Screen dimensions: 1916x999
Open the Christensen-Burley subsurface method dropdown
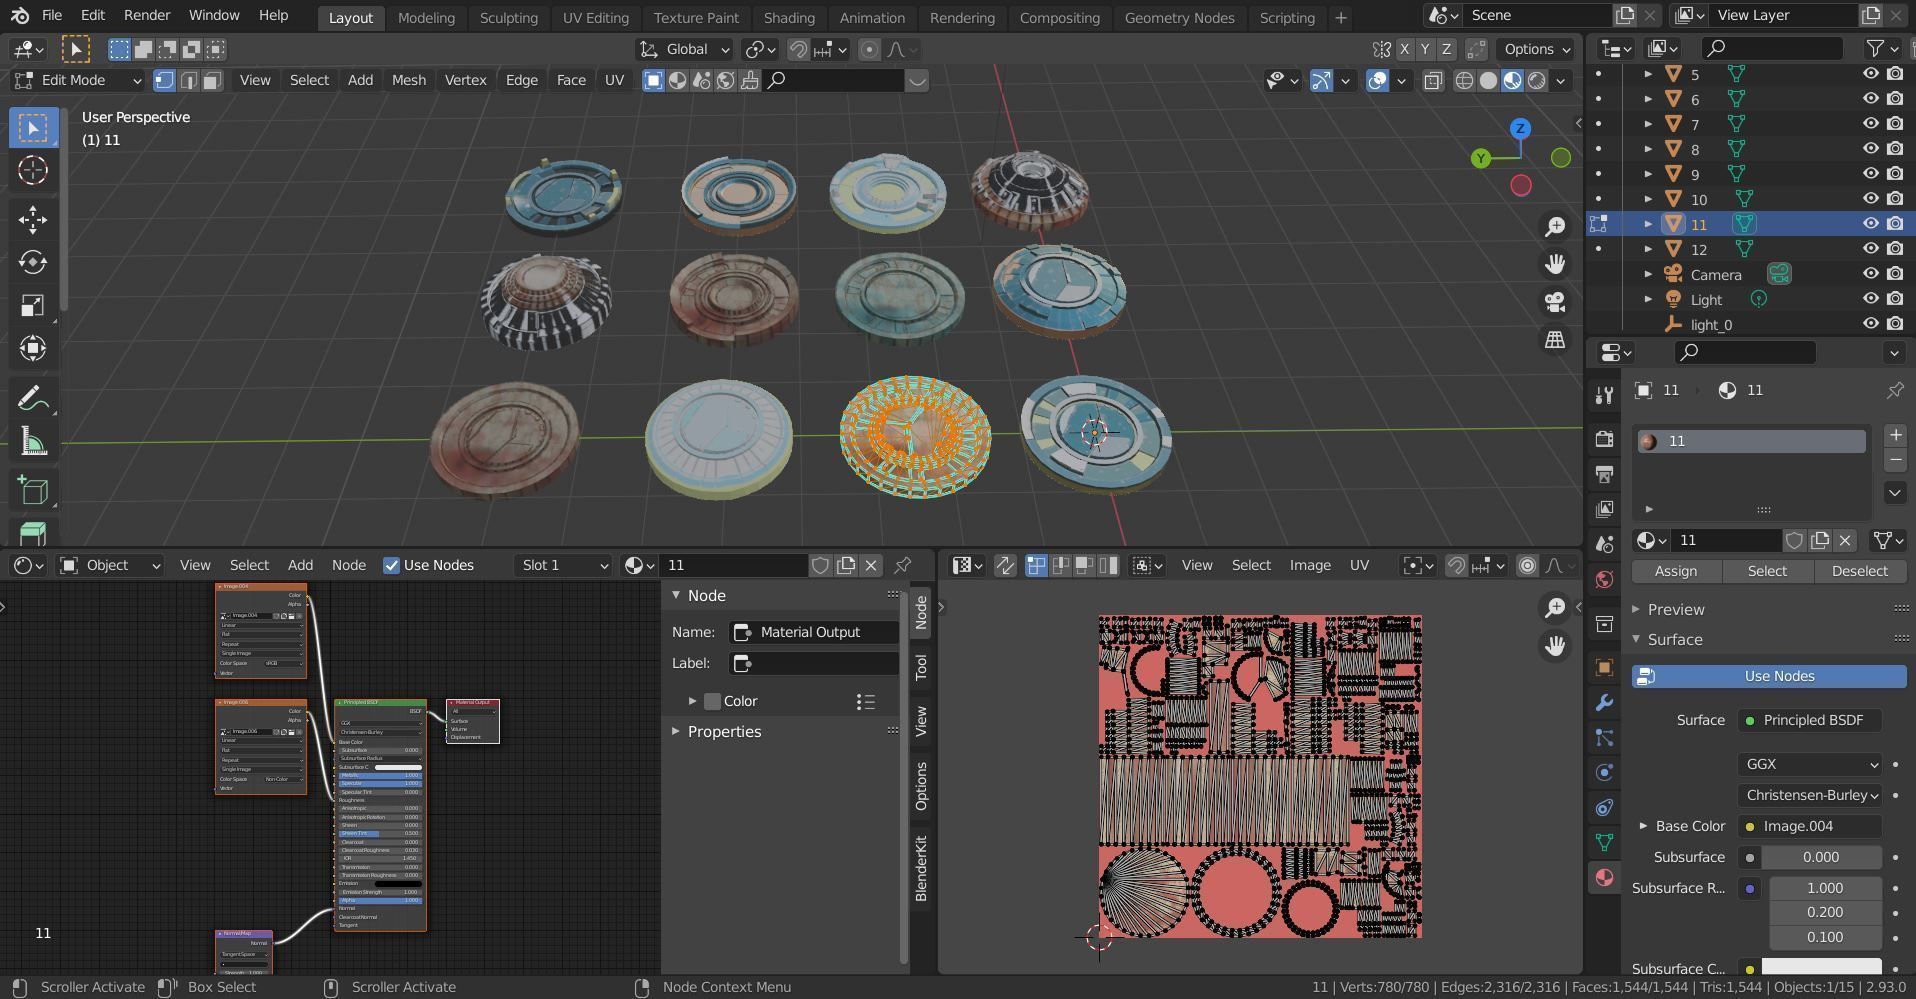[x=1810, y=795]
